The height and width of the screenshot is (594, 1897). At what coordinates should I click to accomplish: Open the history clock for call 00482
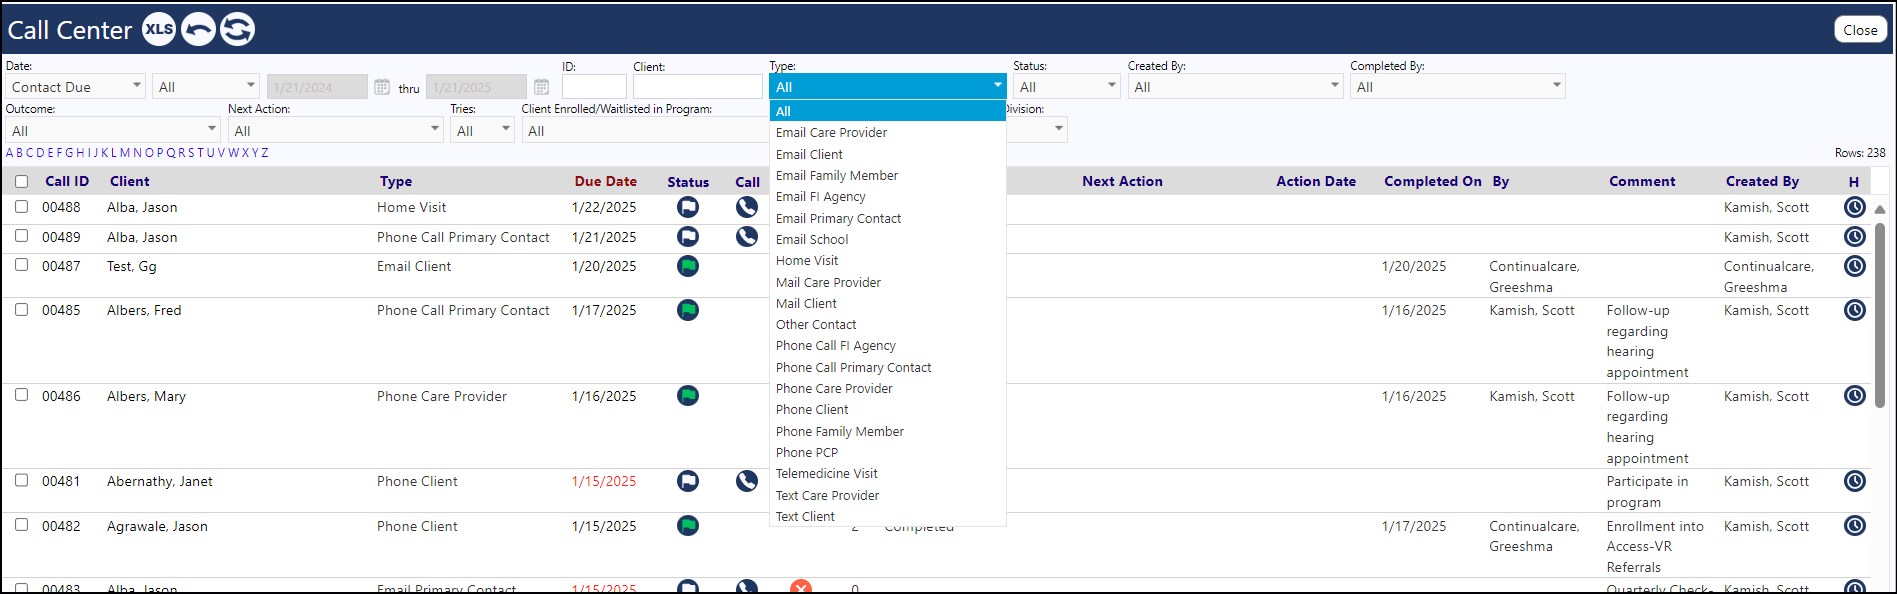[x=1855, y=525]
